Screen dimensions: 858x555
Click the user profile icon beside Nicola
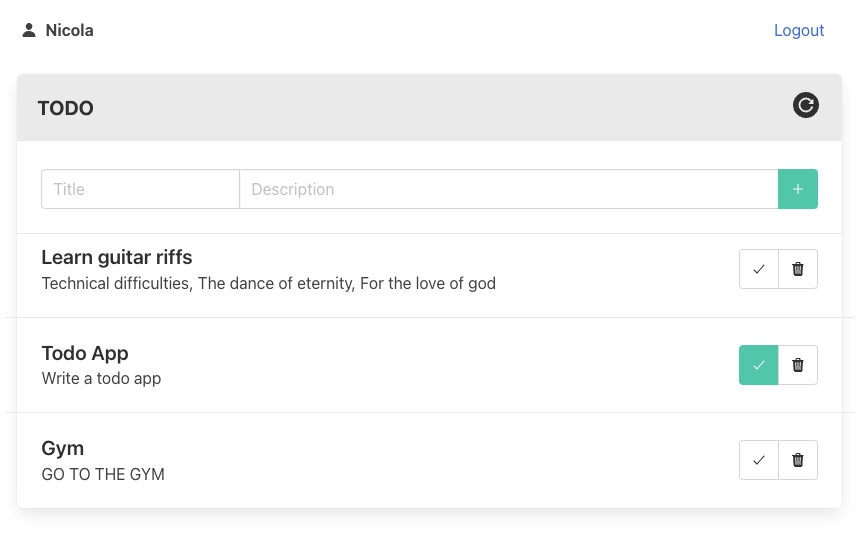pos(29,30)
